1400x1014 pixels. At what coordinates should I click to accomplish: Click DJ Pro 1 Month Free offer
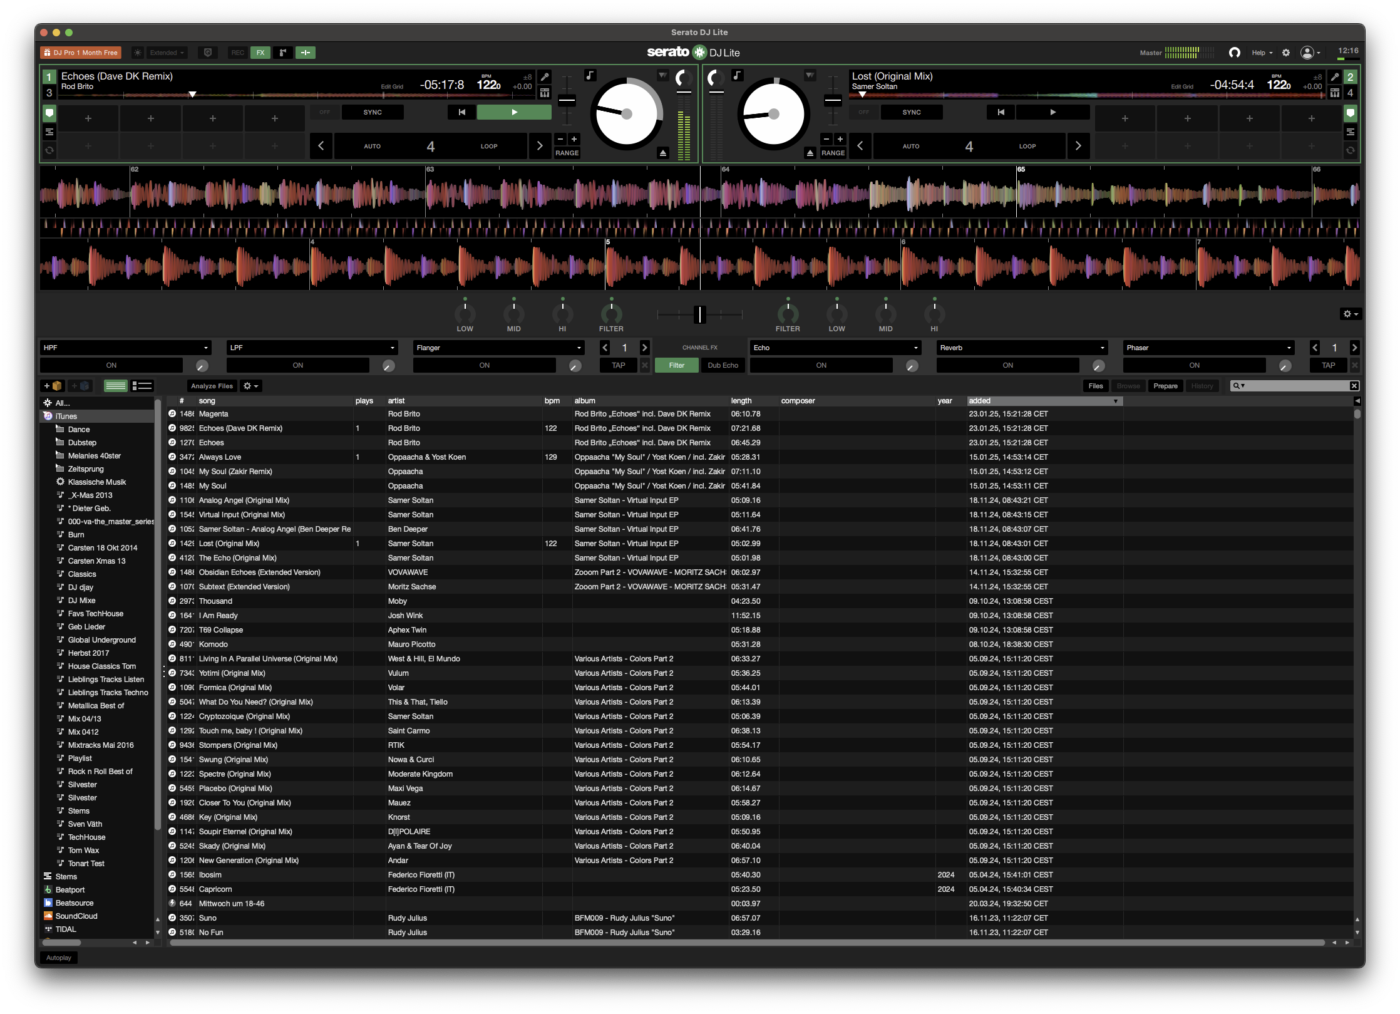point(81,52)
